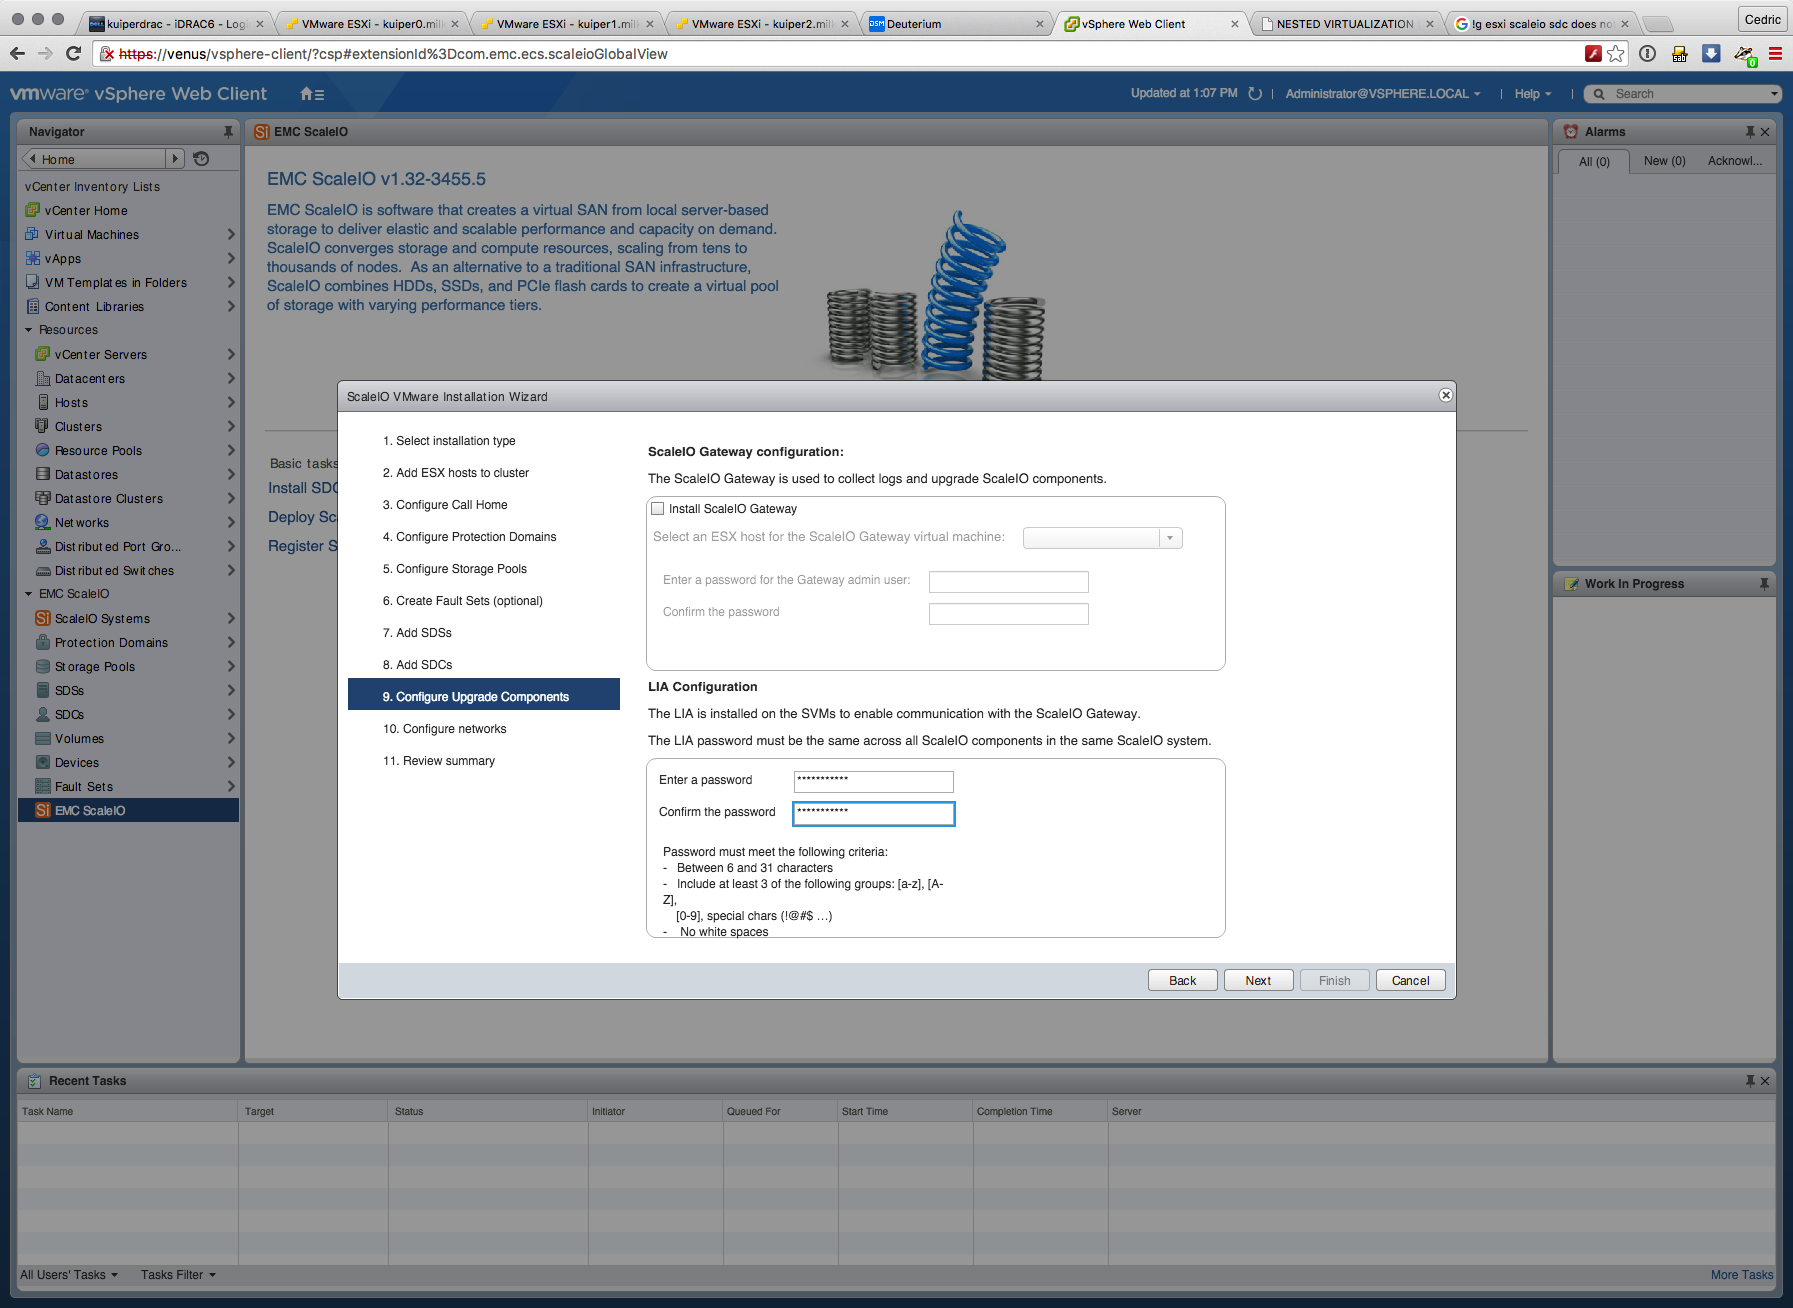Open the Help menu
Image resolution: width=1793 pixels, height=1308 pixels.
[x=1532, y=94]
